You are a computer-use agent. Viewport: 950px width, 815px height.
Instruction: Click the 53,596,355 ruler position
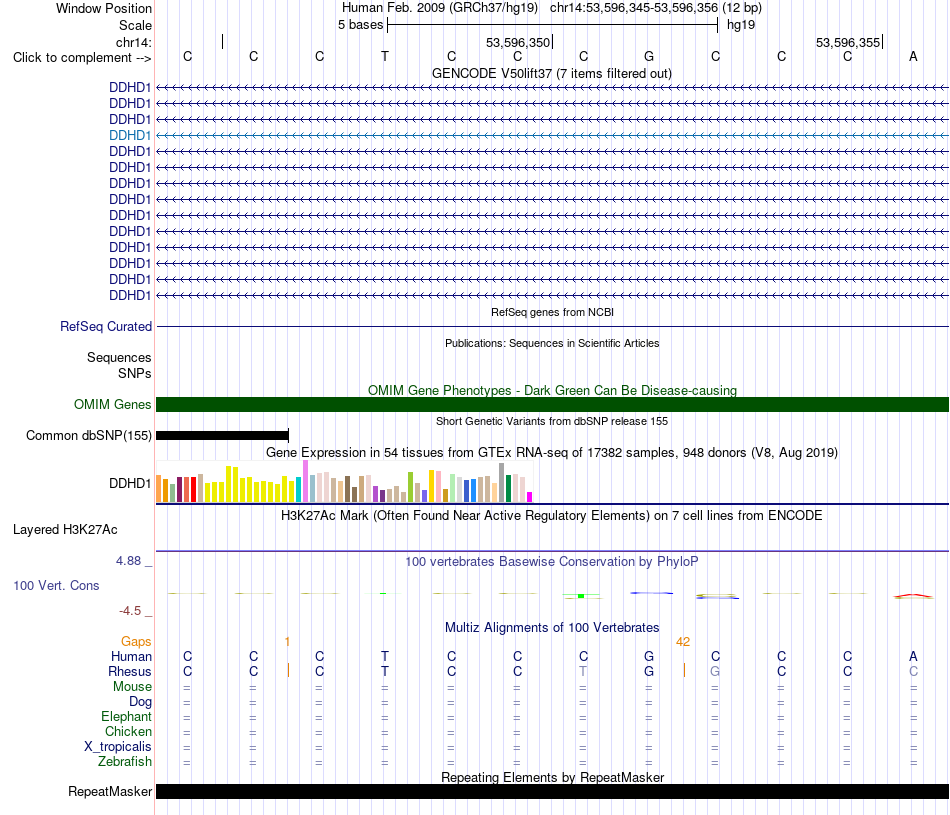[848, 42]
